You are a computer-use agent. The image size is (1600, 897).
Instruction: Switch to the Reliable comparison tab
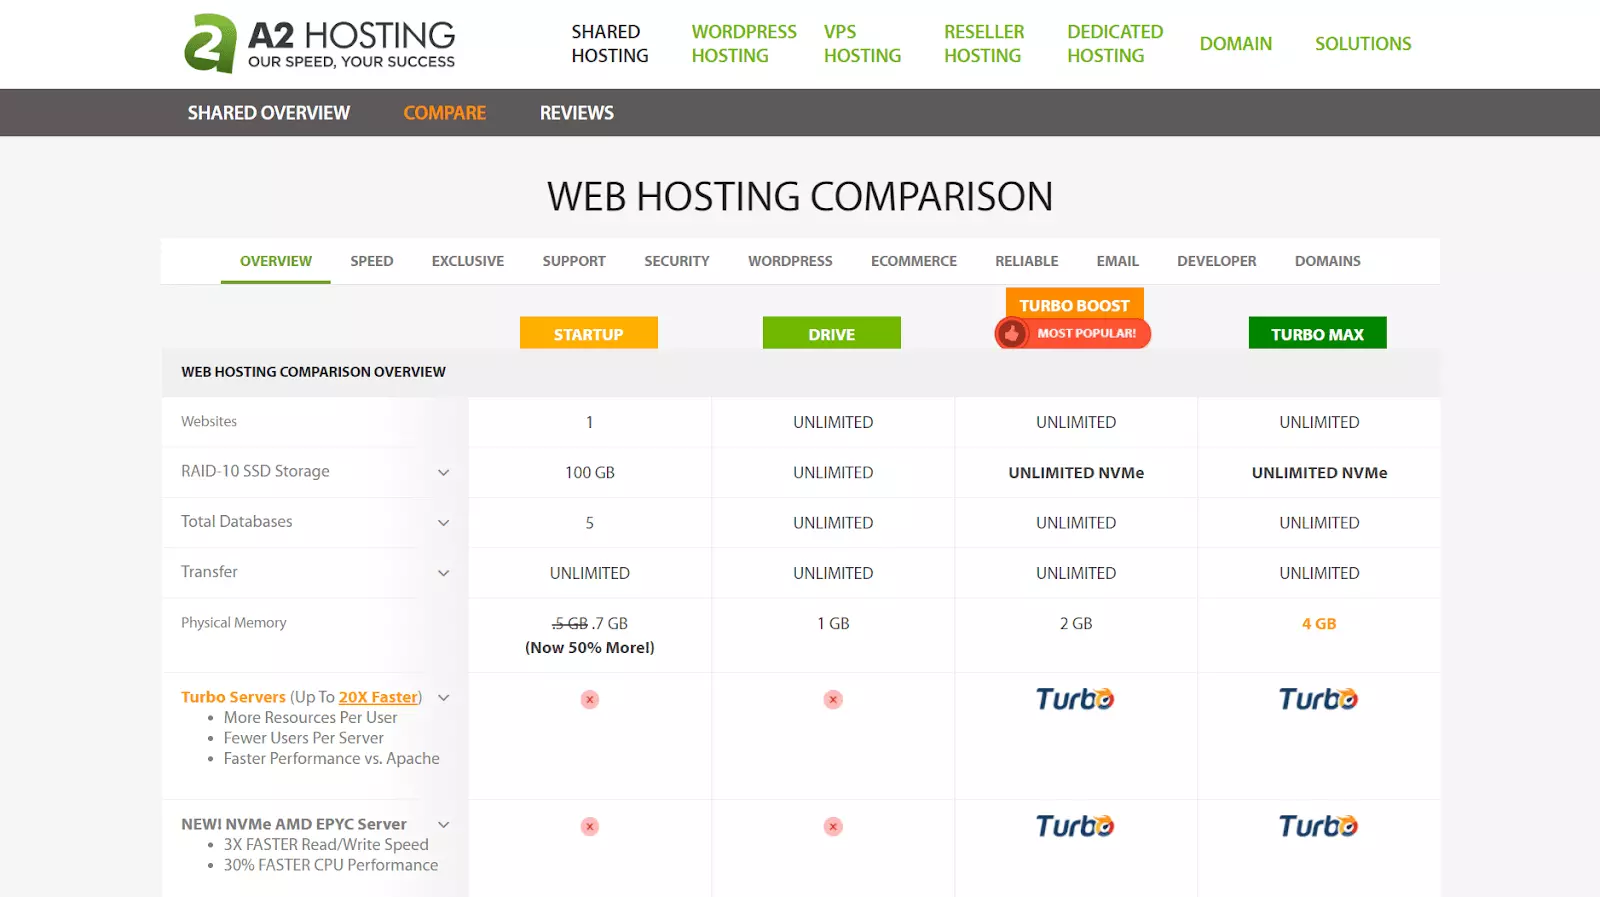point(1027,261)
